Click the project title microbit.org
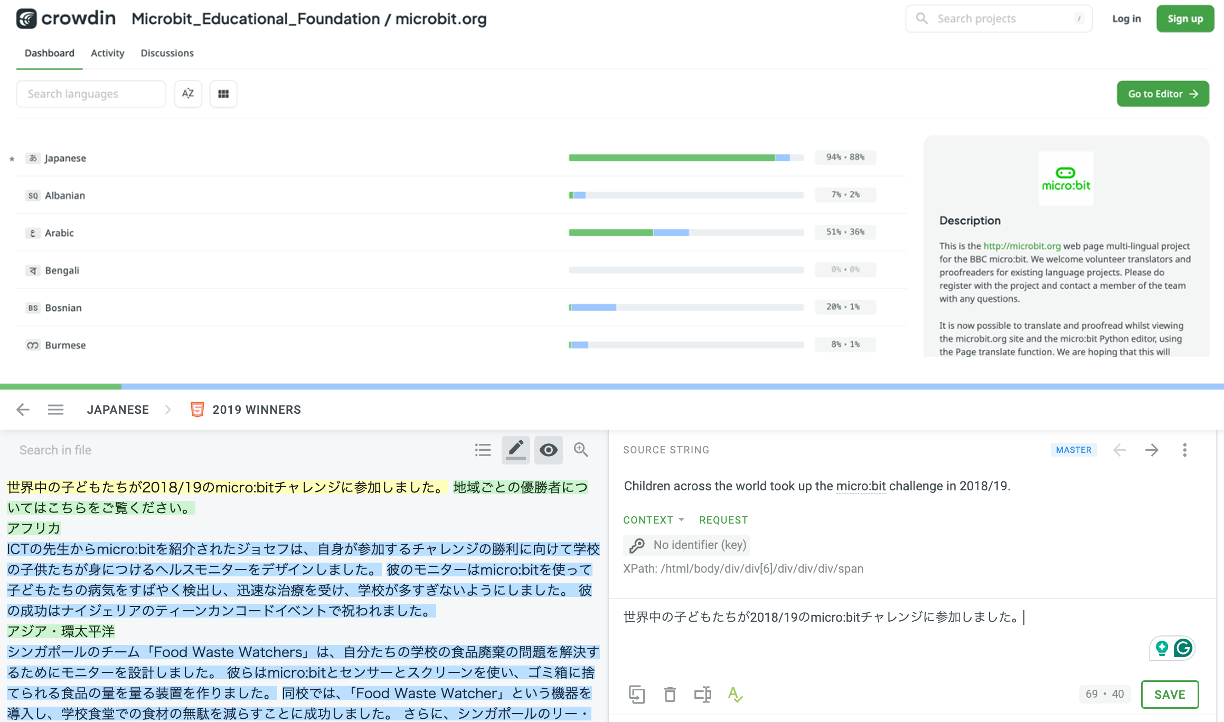Screen dimensions: 1224x722 click(441, 19)
